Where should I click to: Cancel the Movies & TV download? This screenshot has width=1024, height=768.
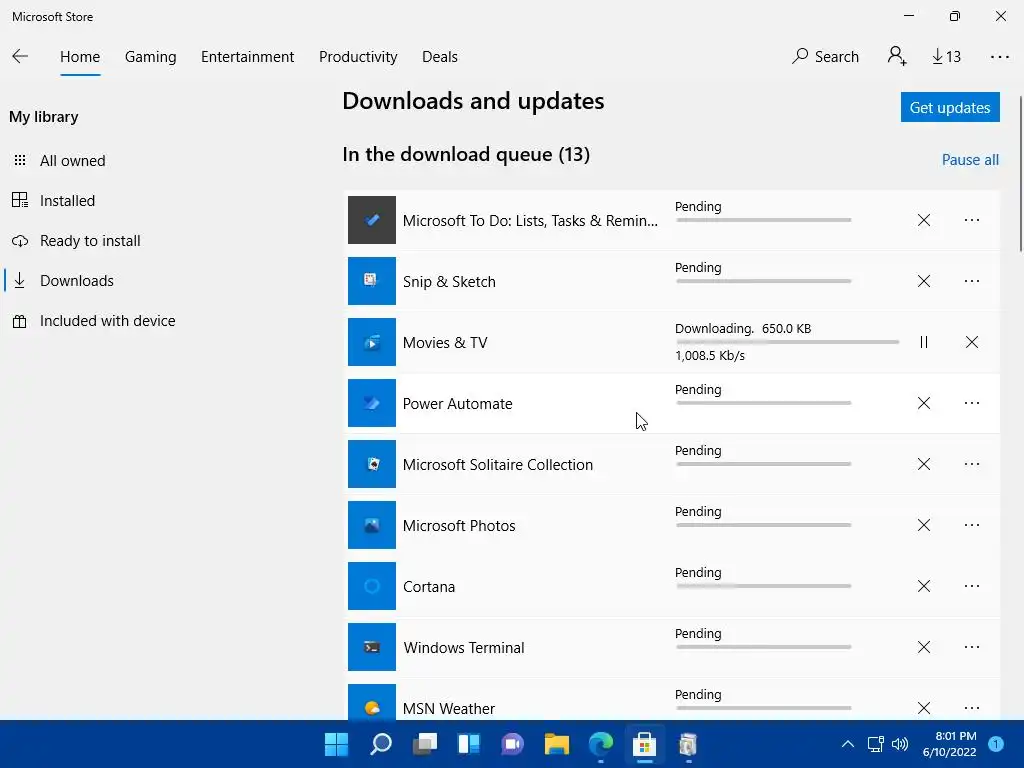(972, 342)
